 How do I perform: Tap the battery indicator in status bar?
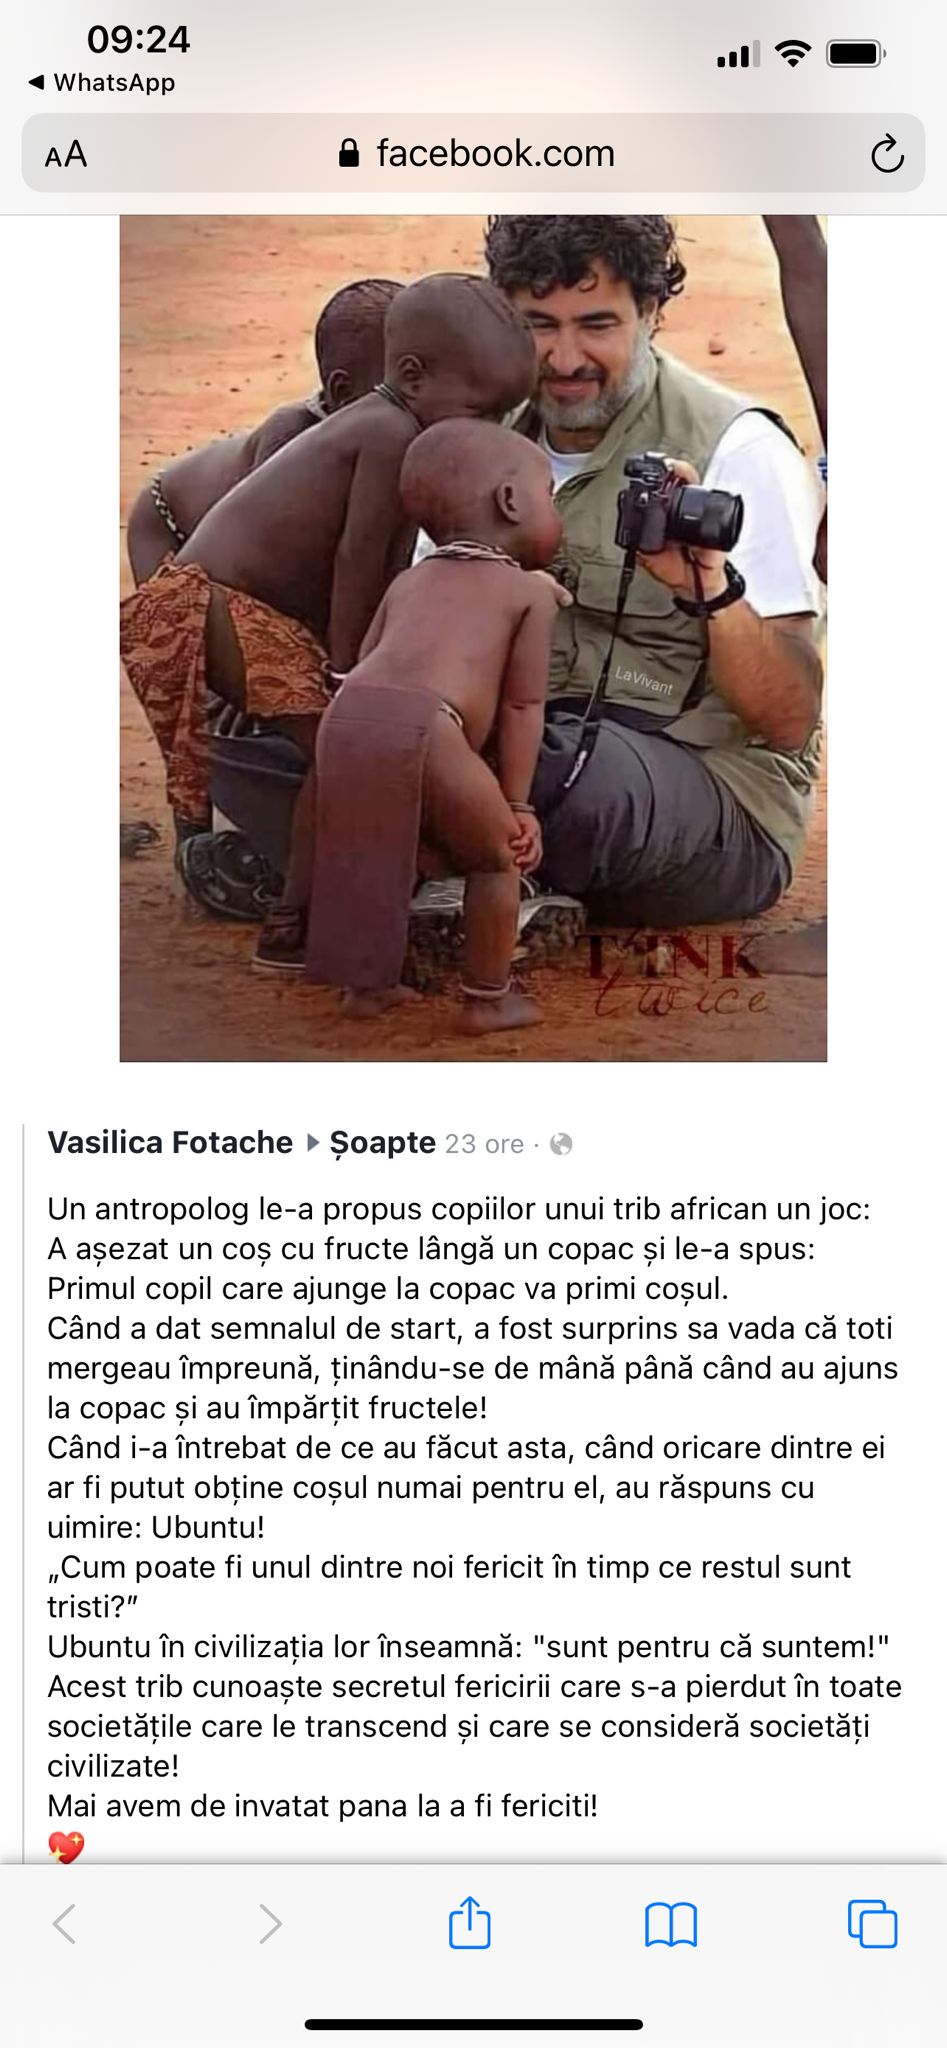pos(856,54)
